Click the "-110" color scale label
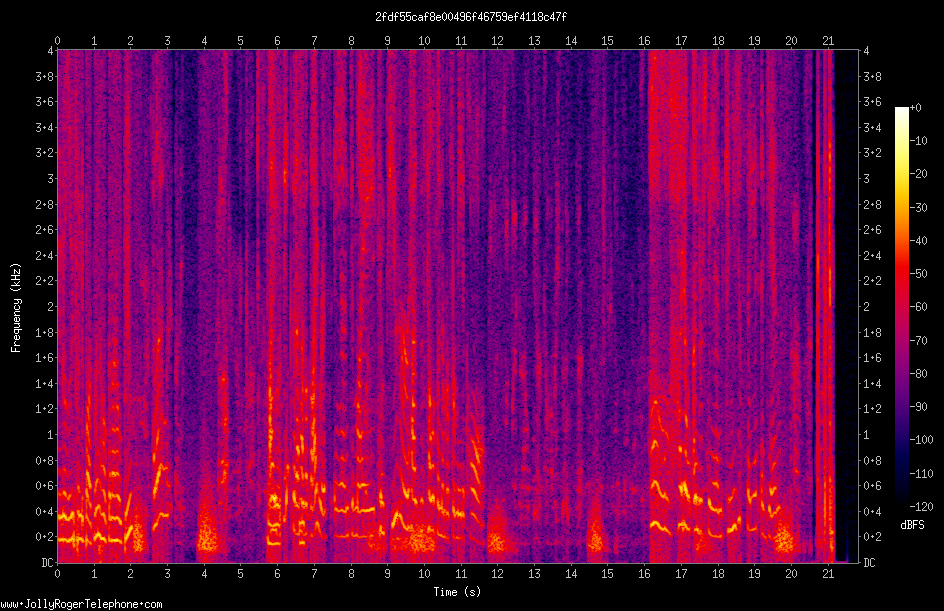This screenshot has height=611, width=944. 922,474
